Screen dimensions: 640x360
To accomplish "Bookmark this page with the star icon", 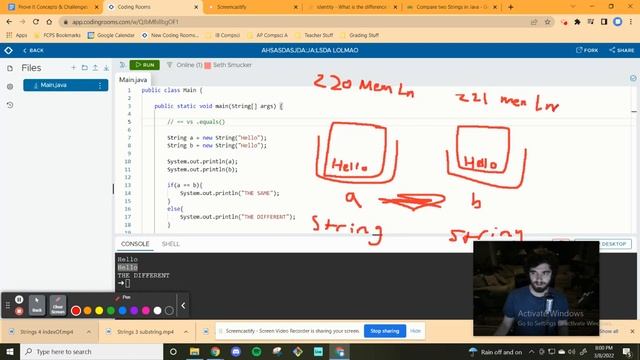I will pos(547,22).
